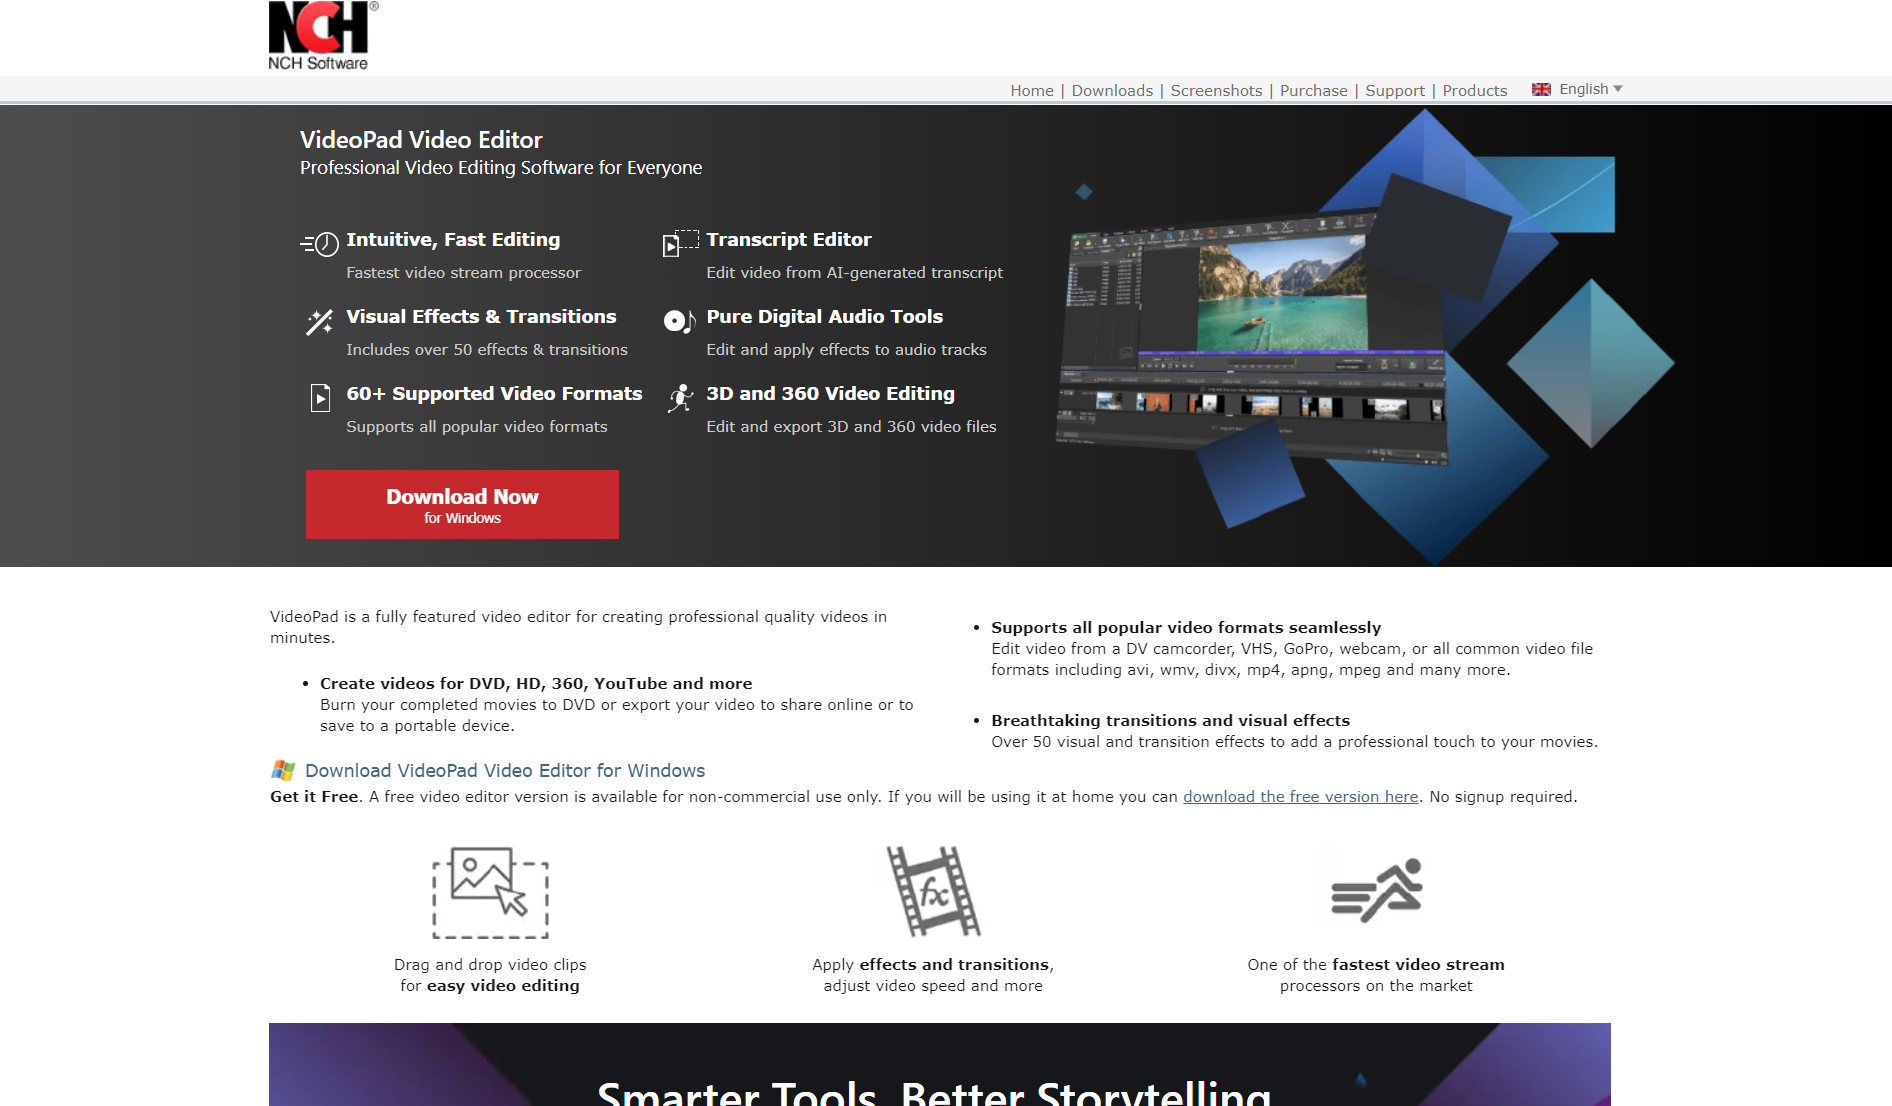Click 'Supports all popular video formats' hero text
1892x1106 pixels.
(477, 426)
